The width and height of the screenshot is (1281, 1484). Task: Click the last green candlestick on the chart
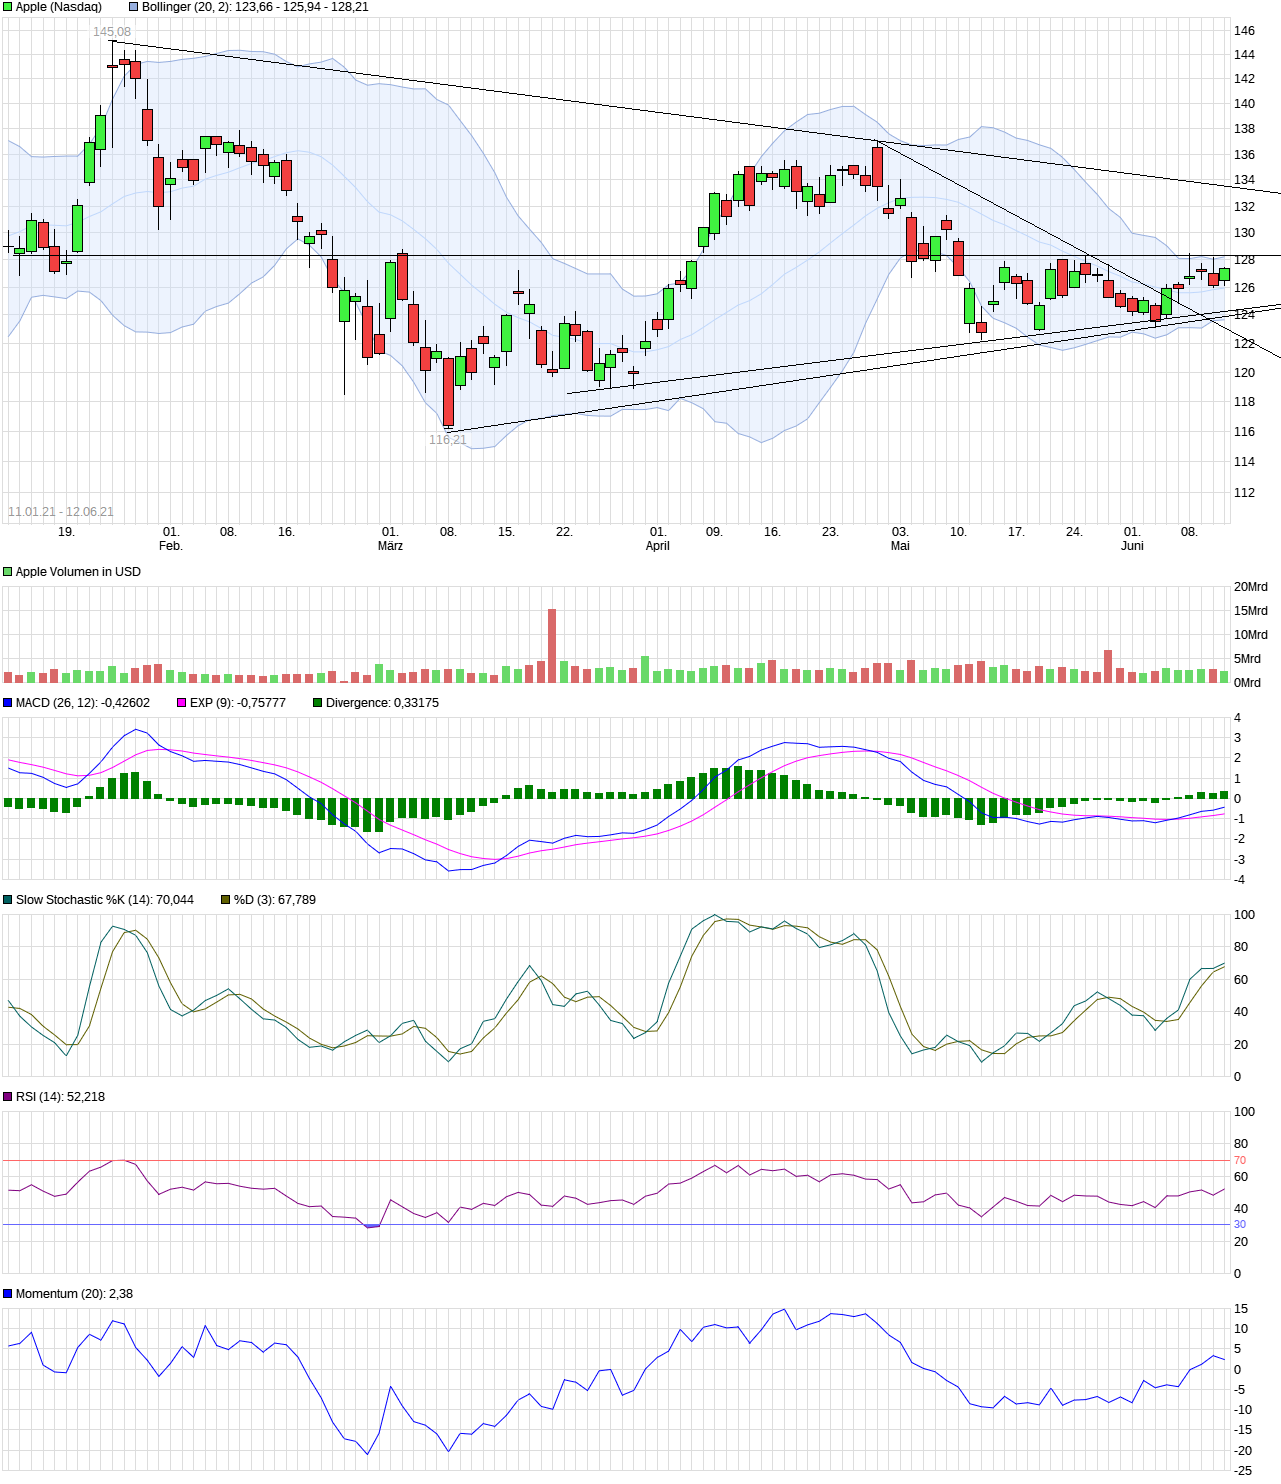point(1224,274)
